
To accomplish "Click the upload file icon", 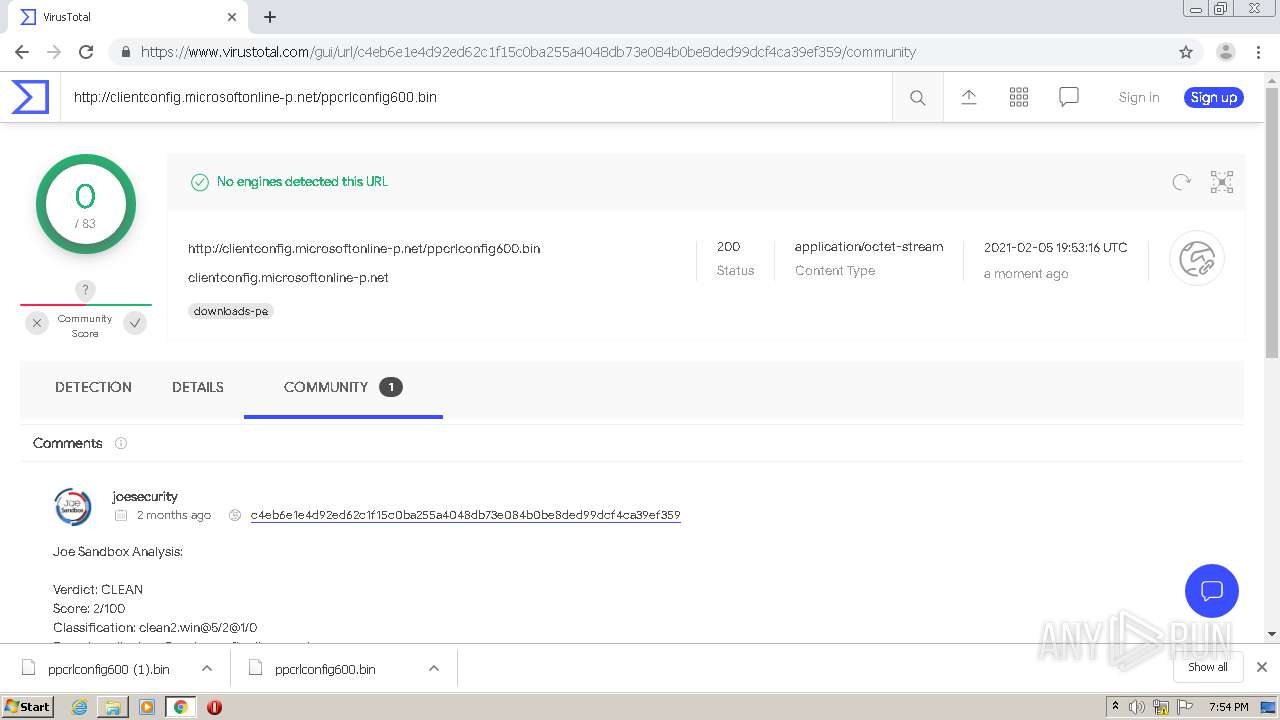I will (968, 97).
